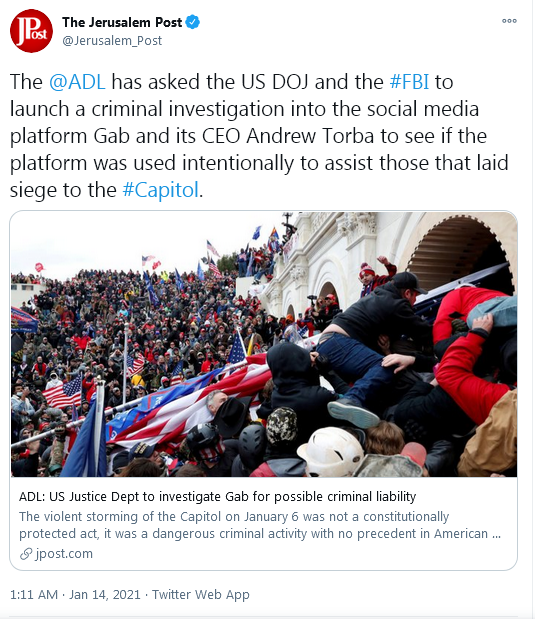
Task: Open the jpost.com domain link
Action: click(x=64, y=554)
